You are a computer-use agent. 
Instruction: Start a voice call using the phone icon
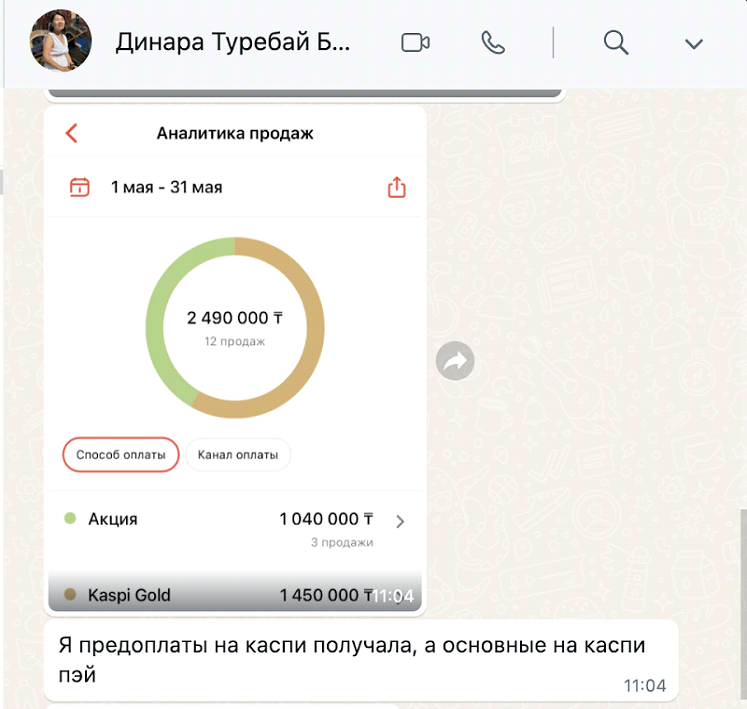[x=493, y=42]
